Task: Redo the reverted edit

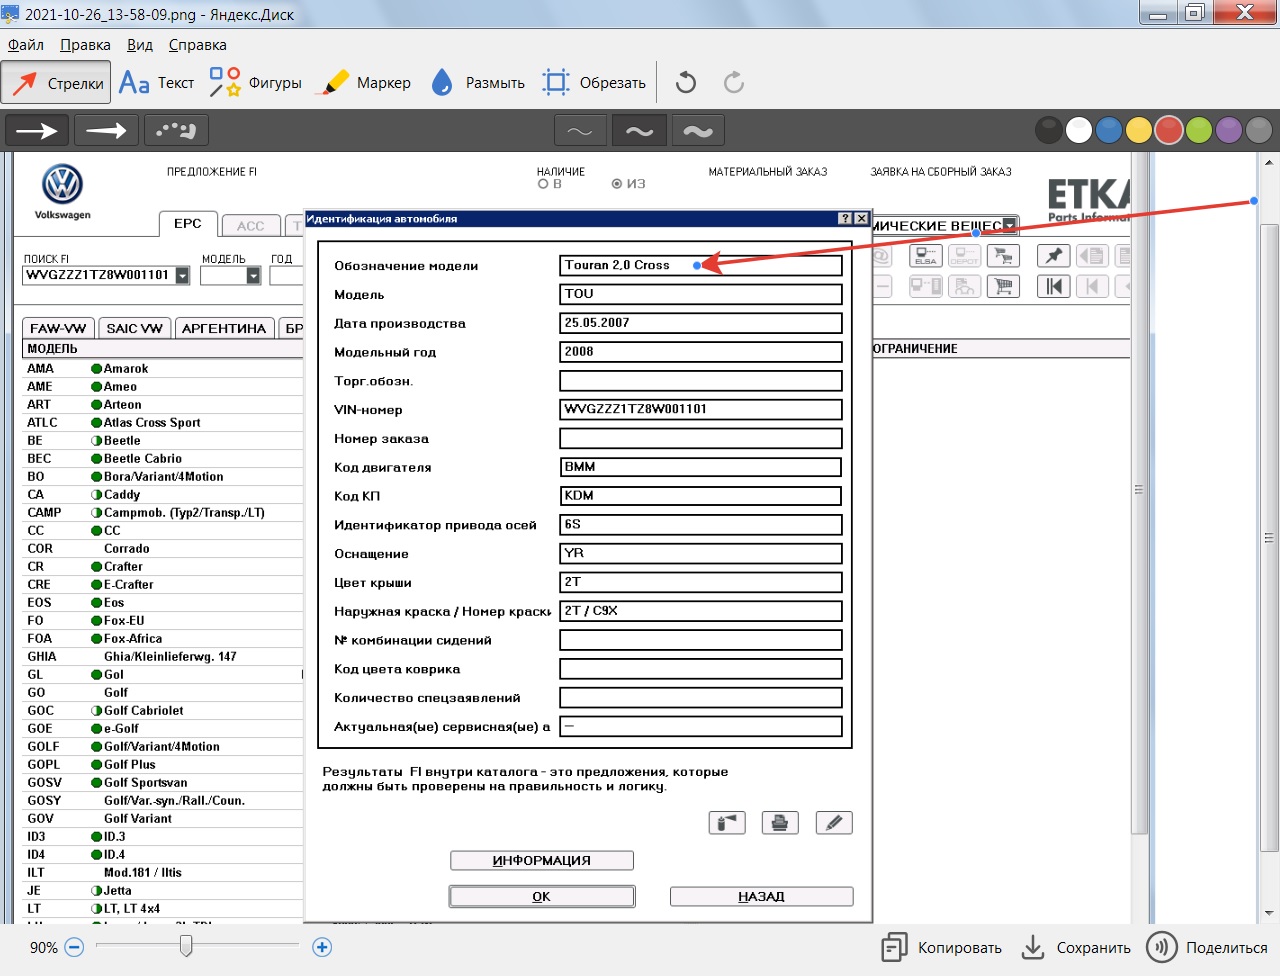Action: pyautogui.click(x=734, y=83)
